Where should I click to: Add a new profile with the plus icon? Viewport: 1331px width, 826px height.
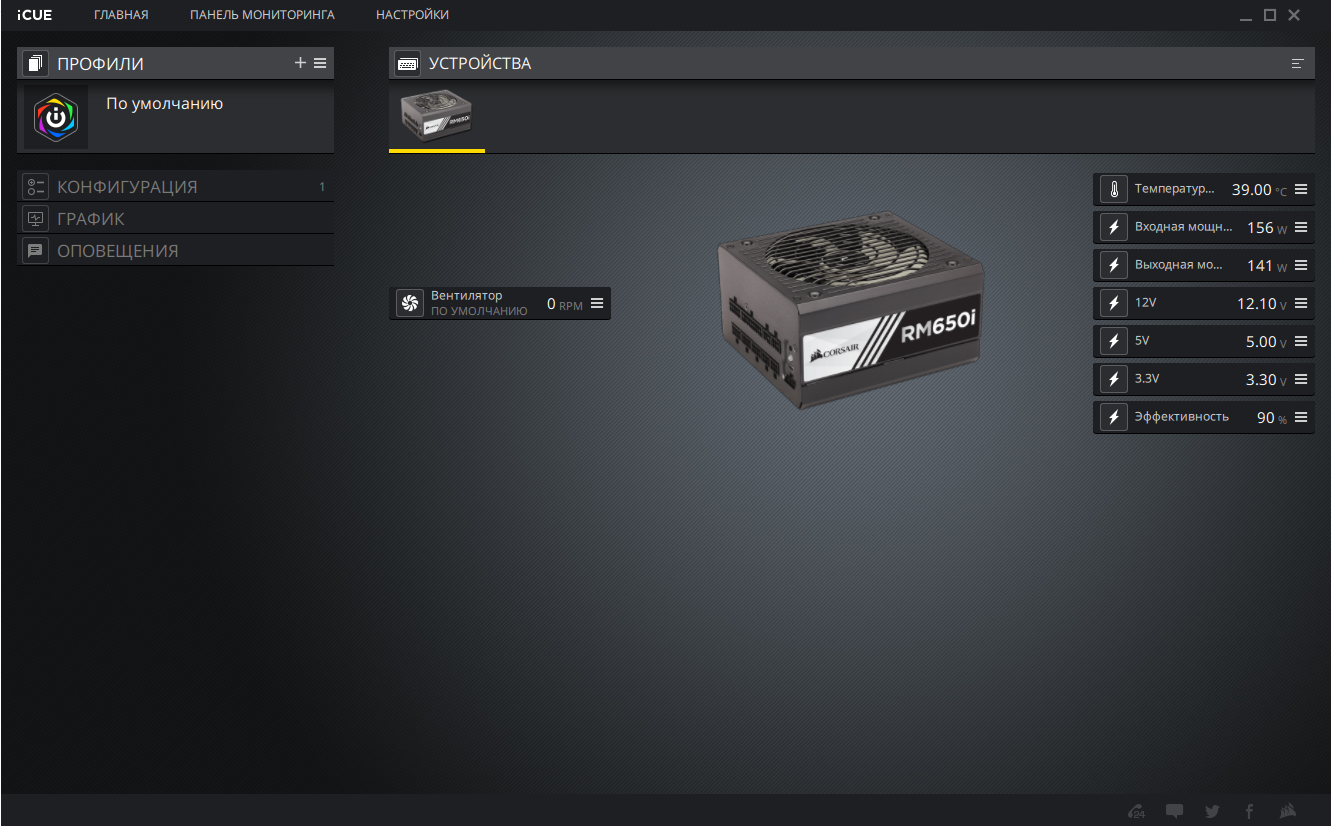pos(300,63)
